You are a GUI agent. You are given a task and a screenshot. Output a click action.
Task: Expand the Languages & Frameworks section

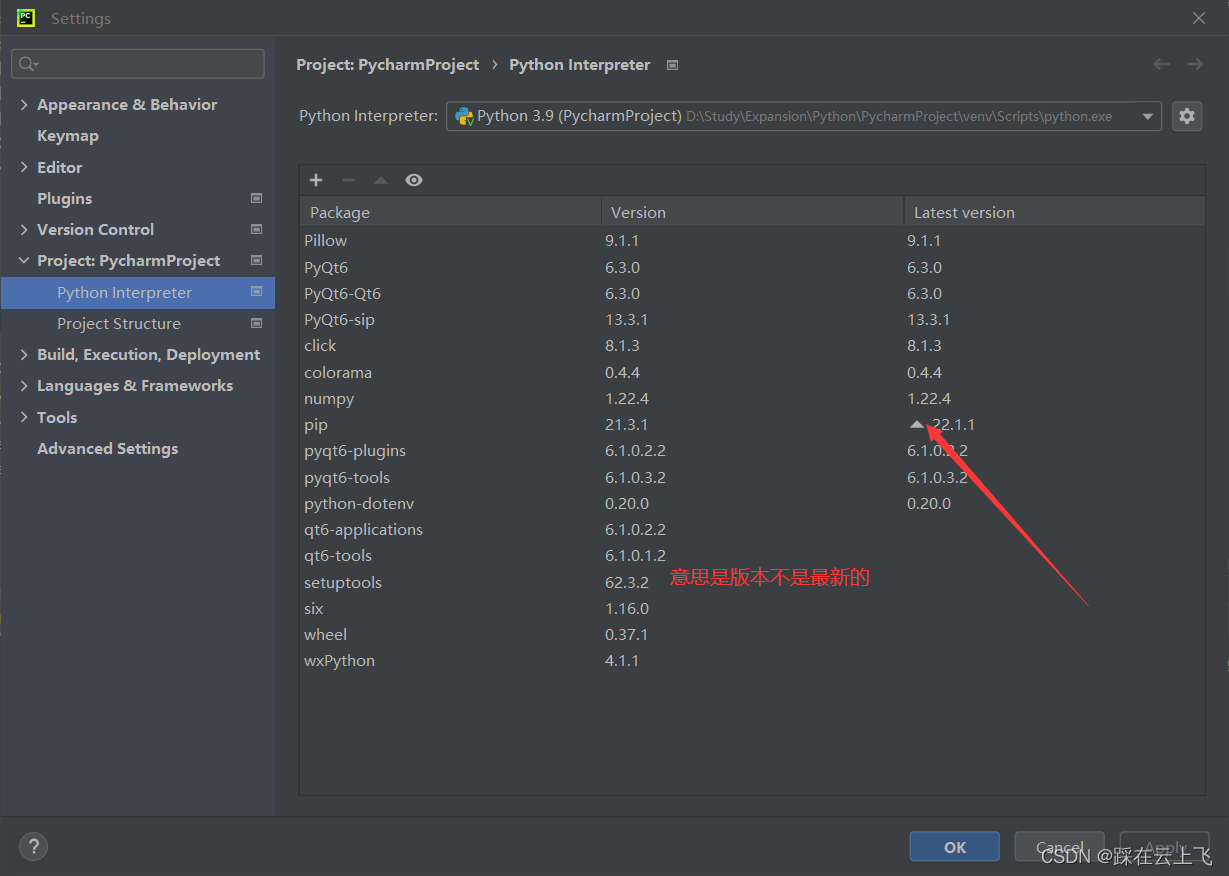(x=24, y=385)
